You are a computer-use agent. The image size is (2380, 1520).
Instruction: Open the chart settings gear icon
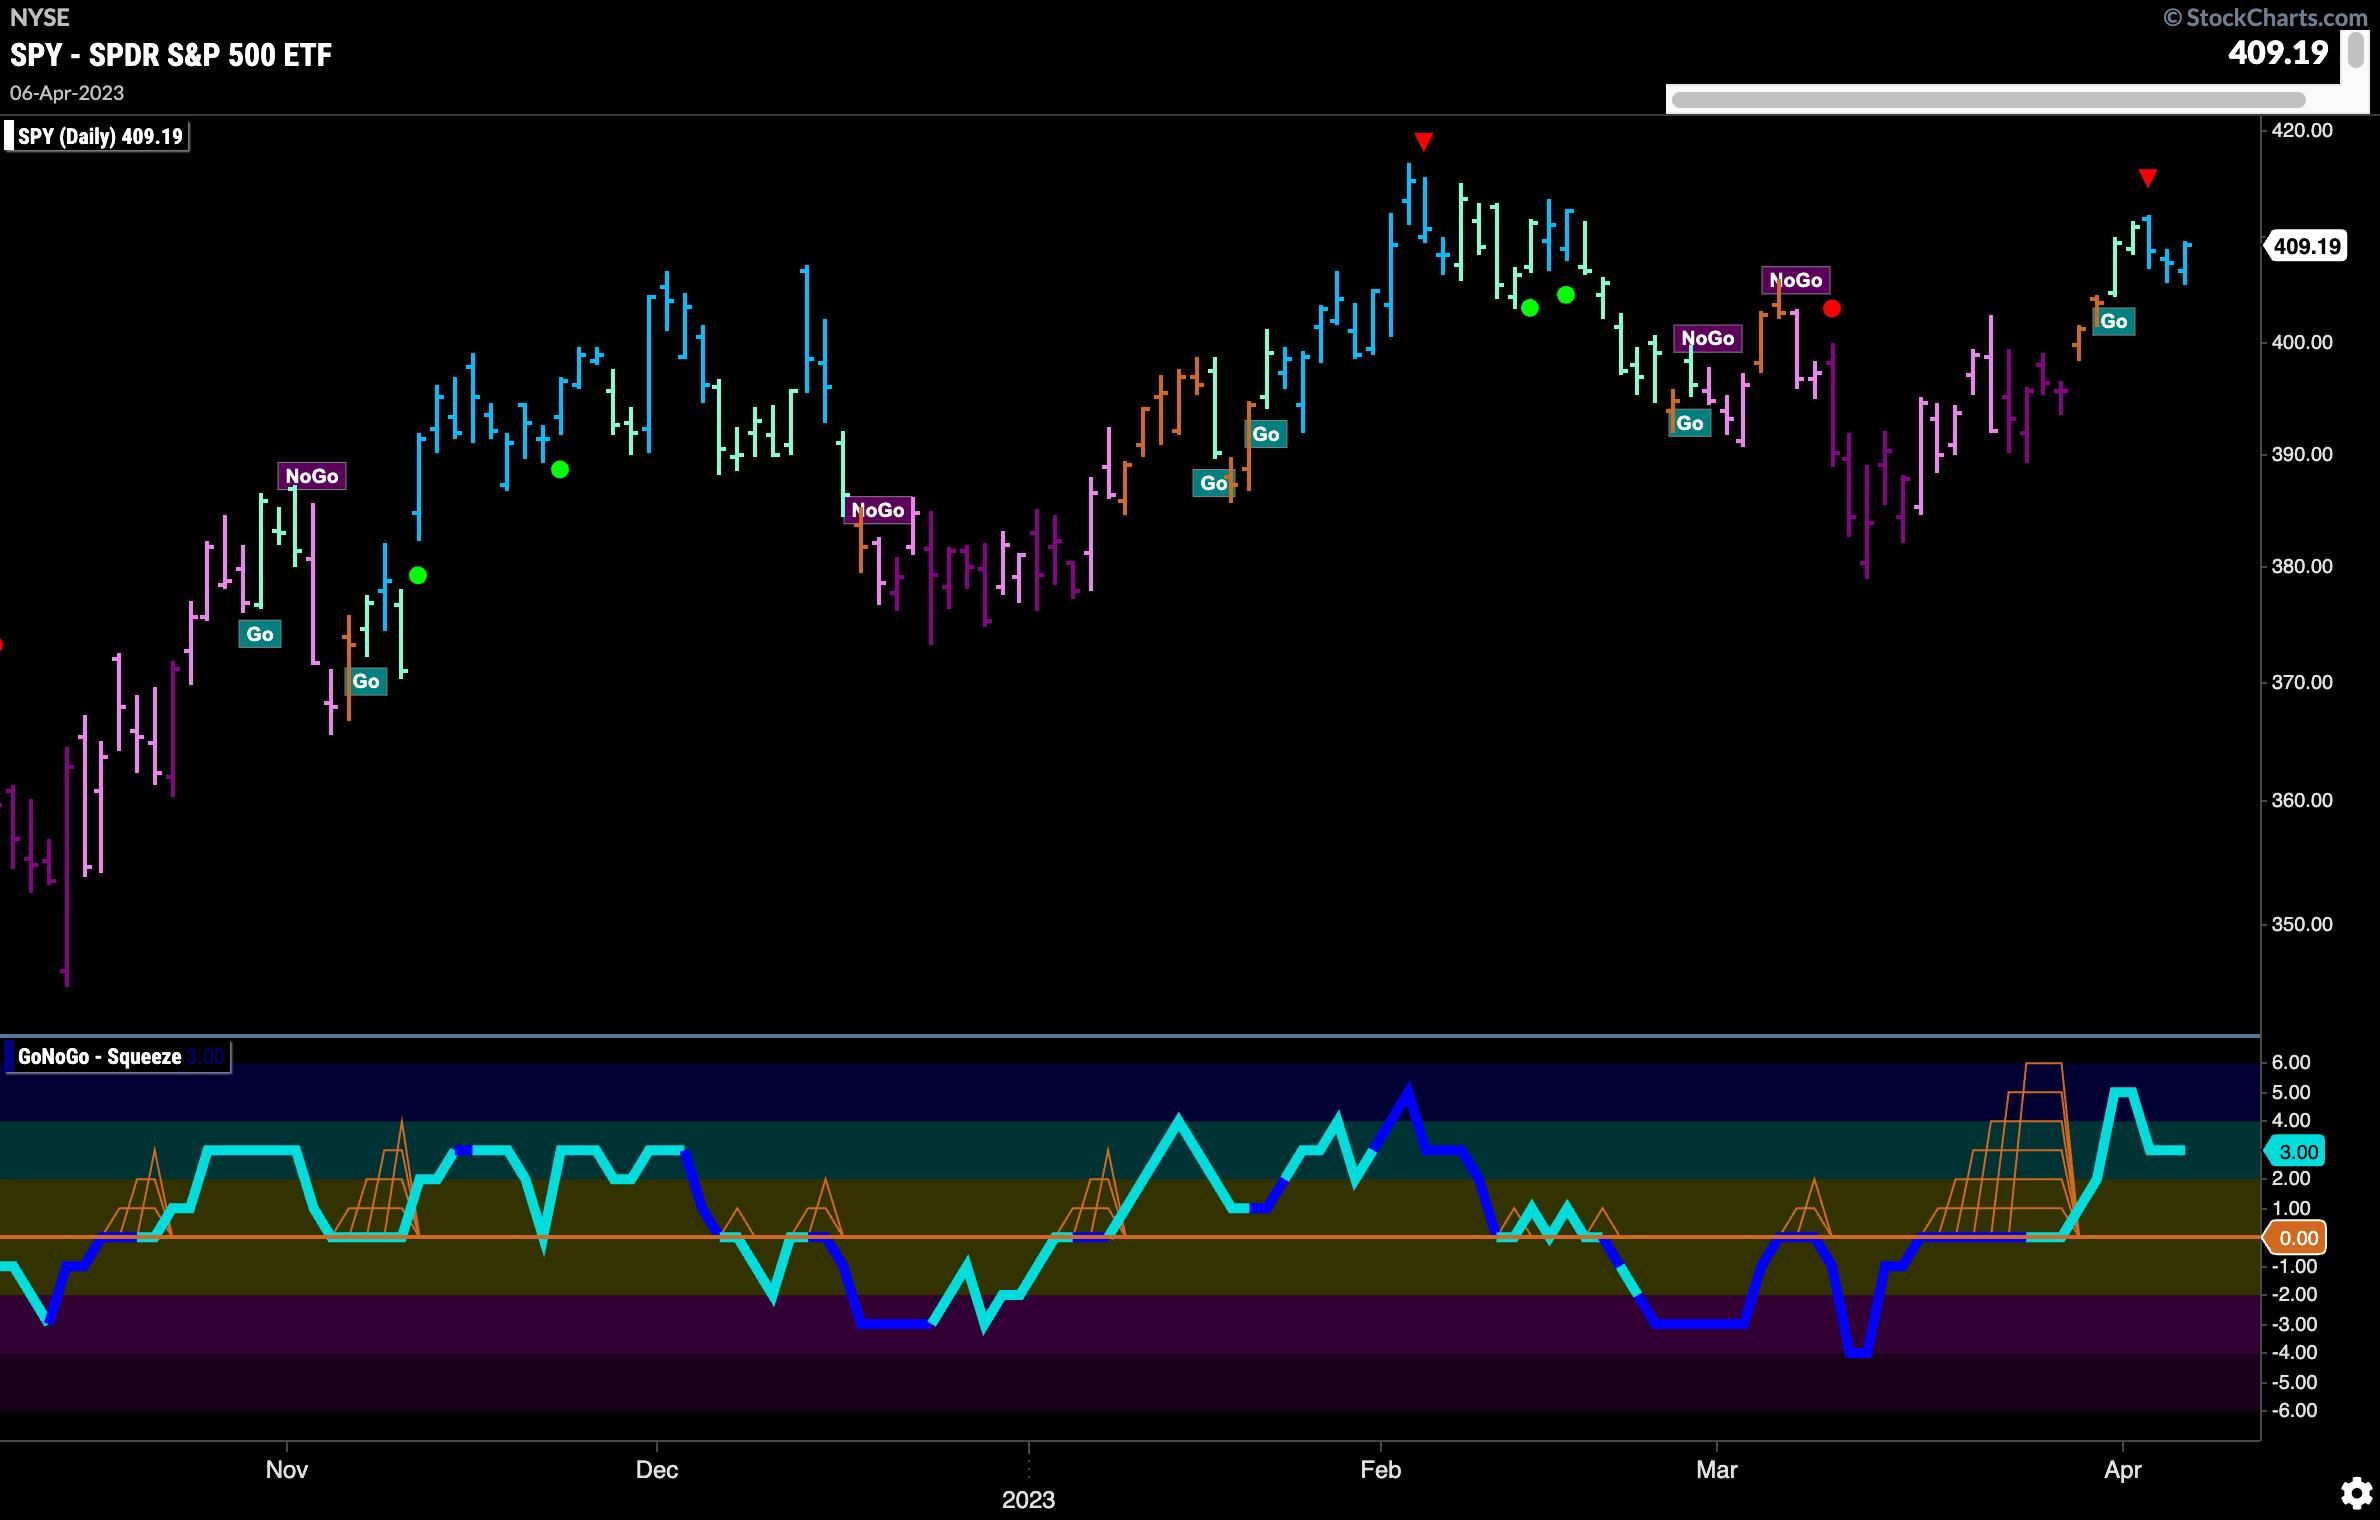[x=2356, y=1493]
